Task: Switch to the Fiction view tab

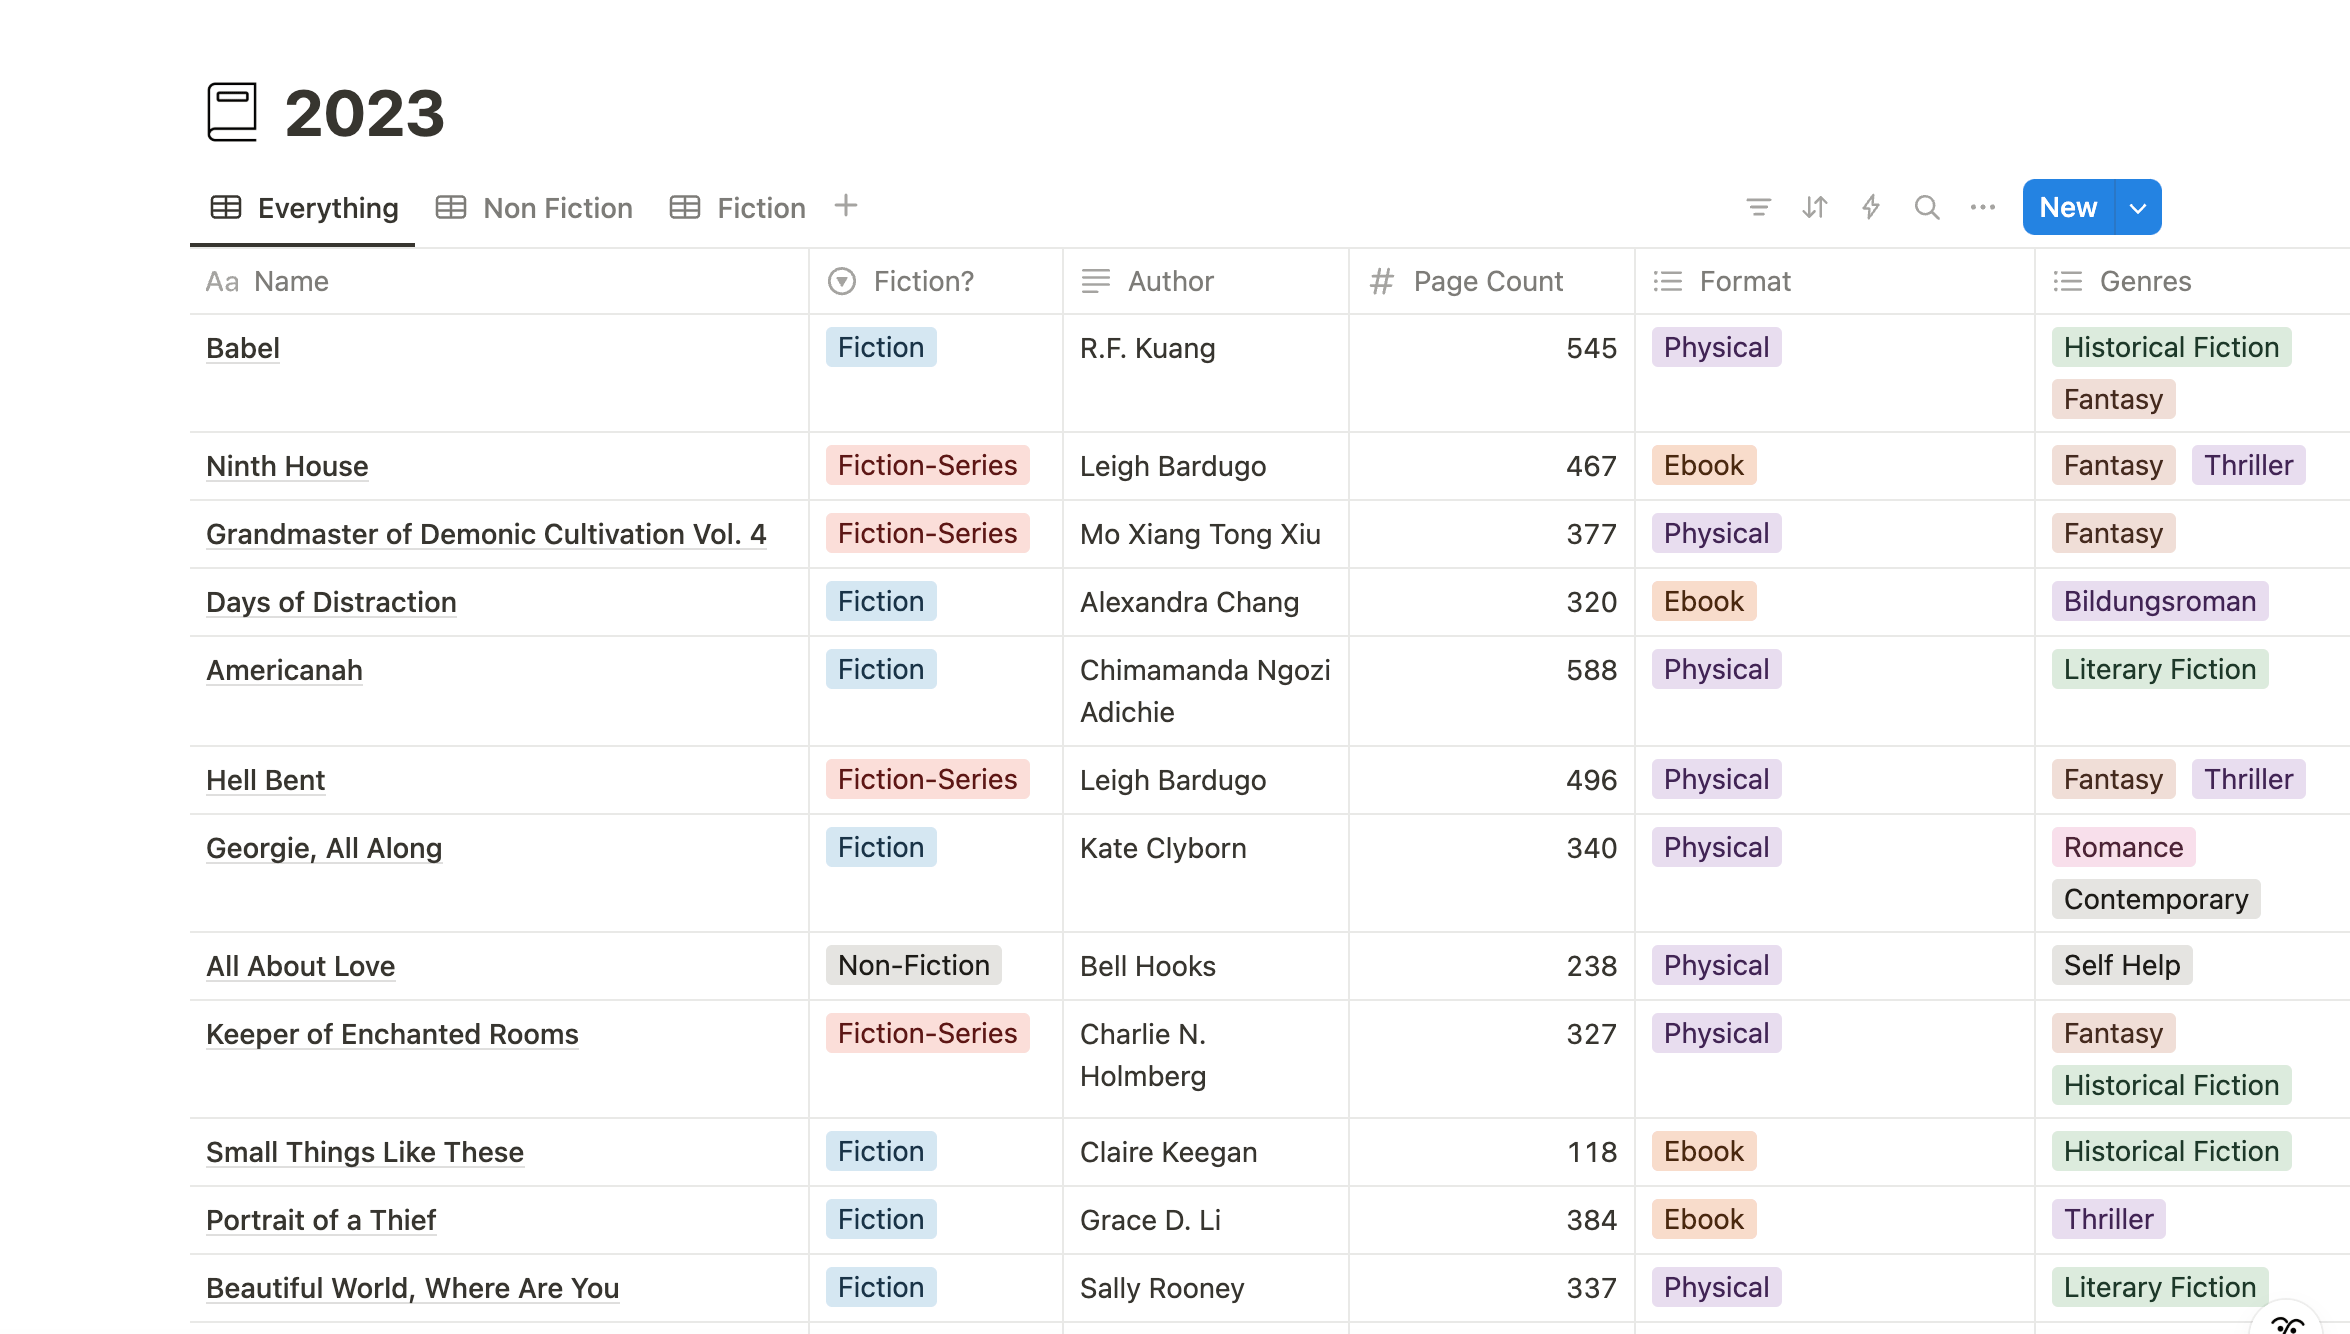Action: click(x=737, y=208)
